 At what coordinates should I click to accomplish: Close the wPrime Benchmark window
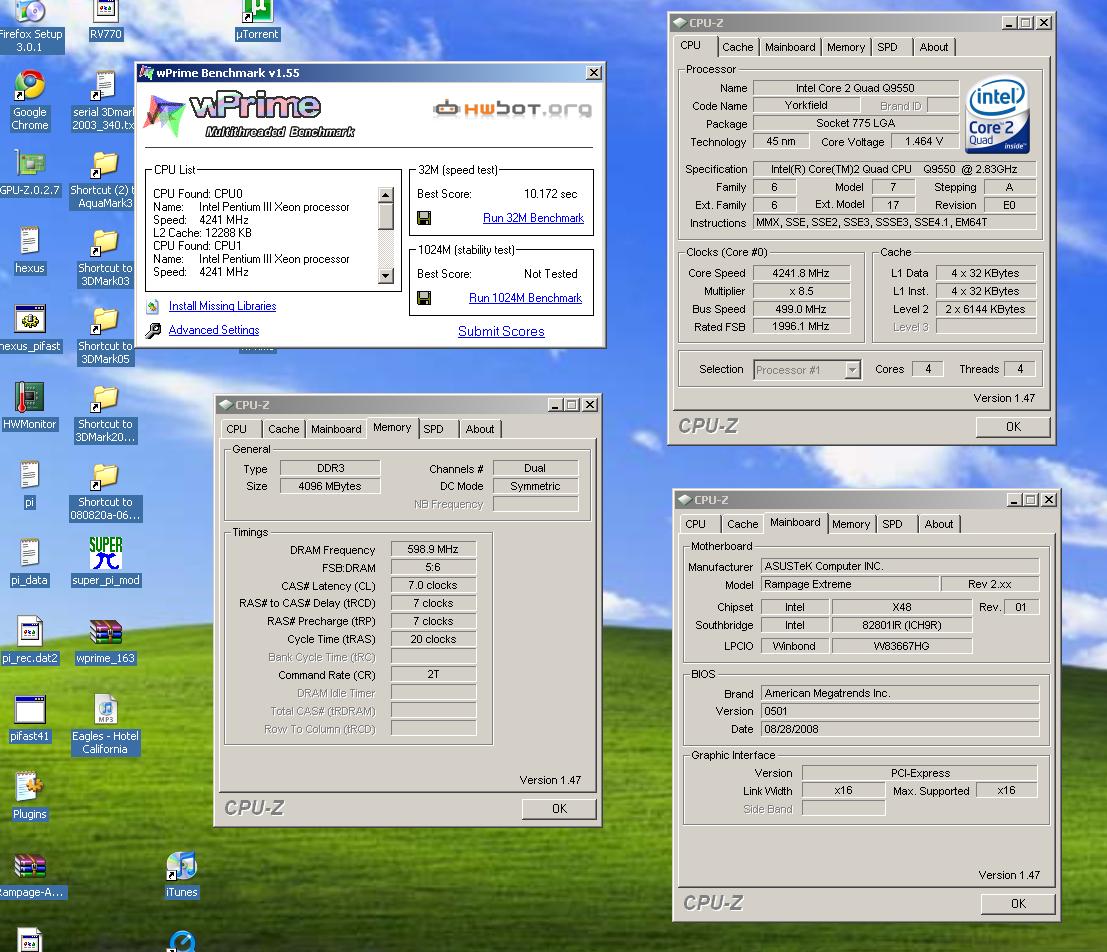594,73
